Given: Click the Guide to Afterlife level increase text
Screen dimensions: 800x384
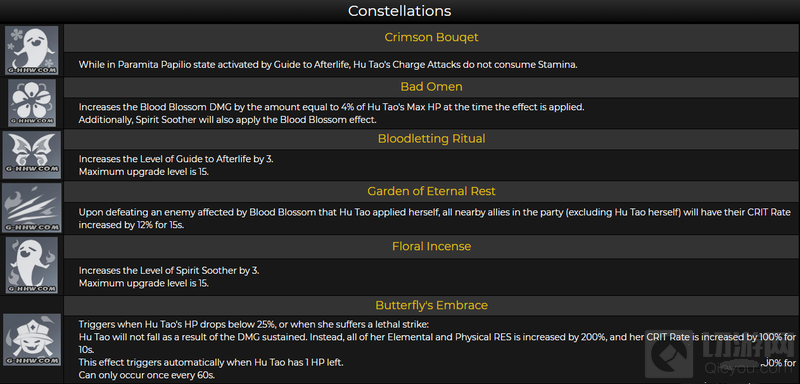Looking at the screenshot, I should 176,159.
